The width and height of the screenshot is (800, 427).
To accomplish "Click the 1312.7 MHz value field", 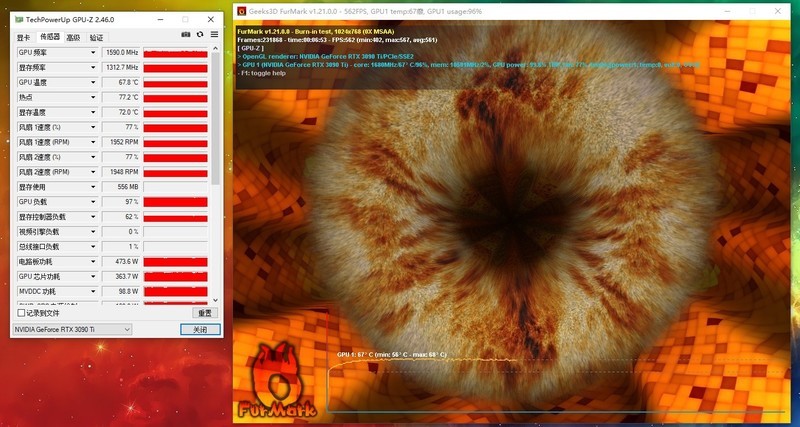I will point(121,67).
